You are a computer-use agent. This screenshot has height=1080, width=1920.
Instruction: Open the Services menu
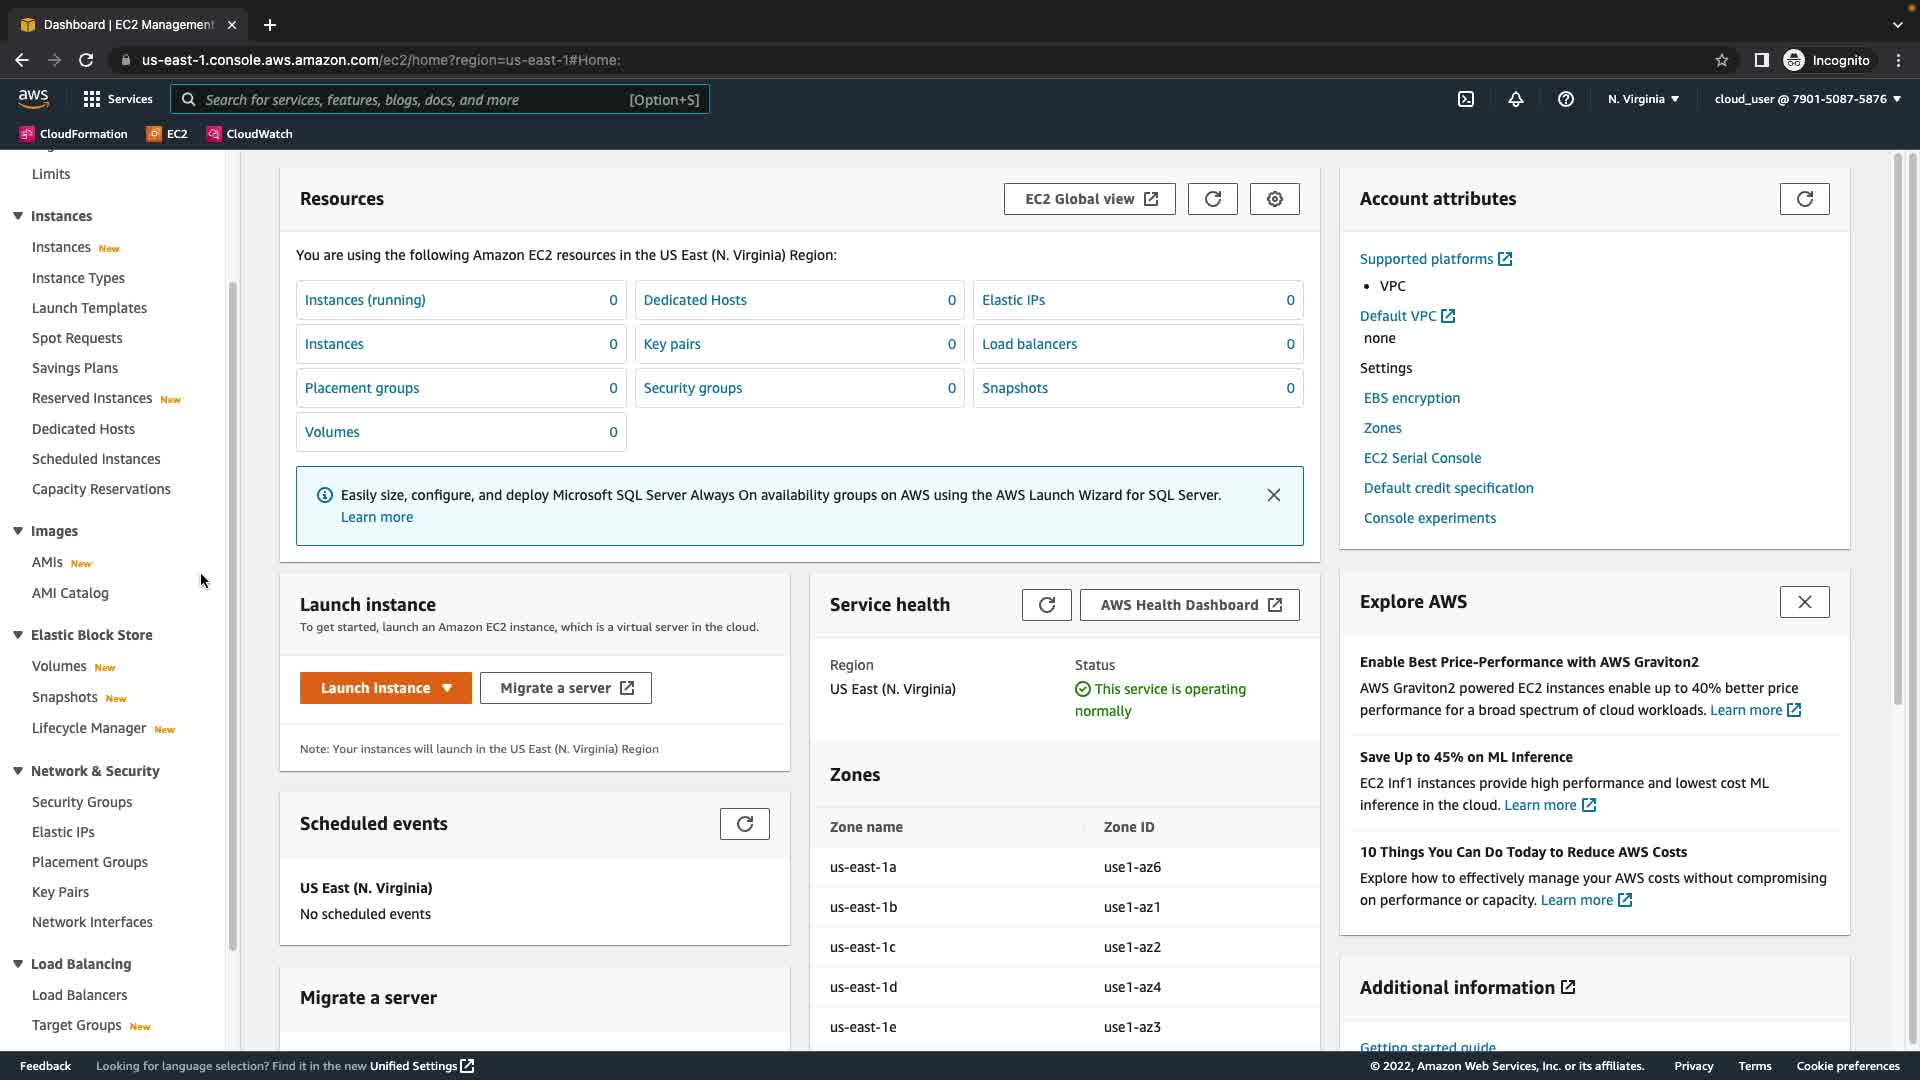118,99
